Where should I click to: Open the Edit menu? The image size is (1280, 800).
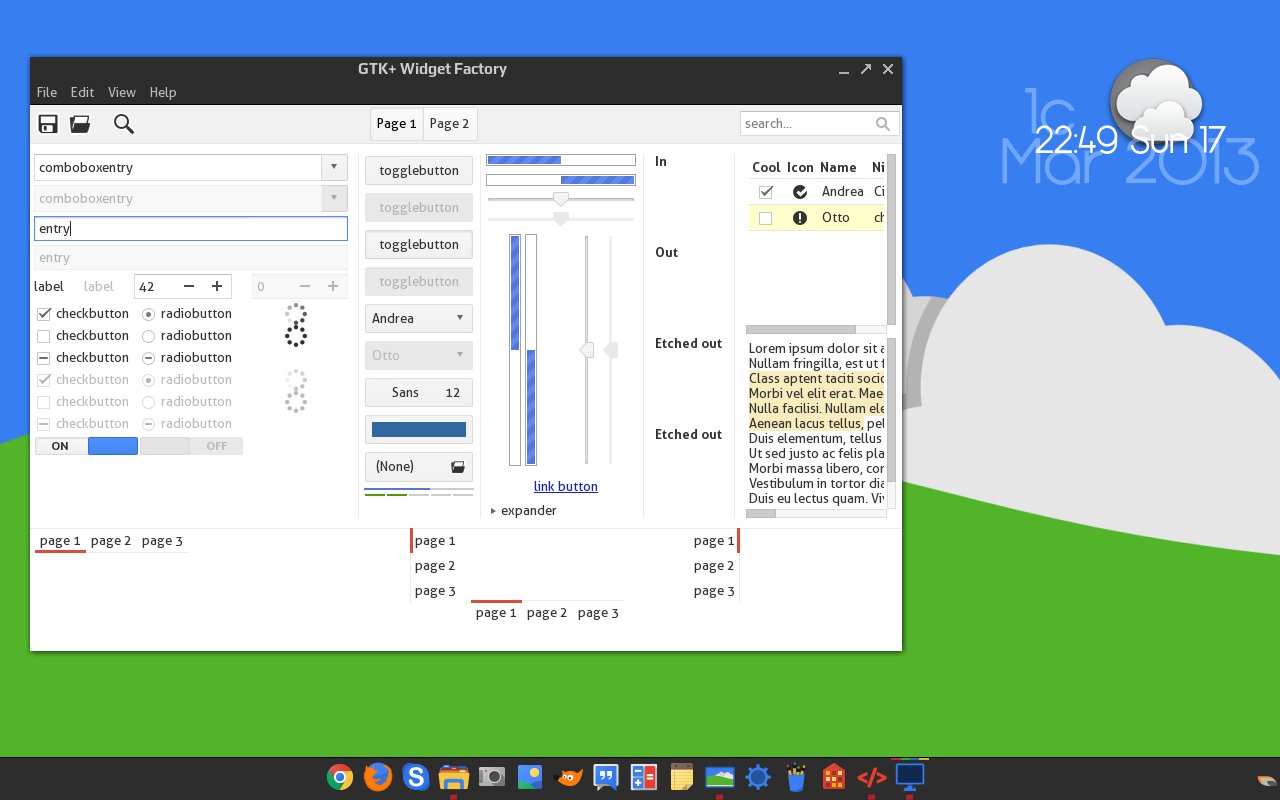click(82, 92)
